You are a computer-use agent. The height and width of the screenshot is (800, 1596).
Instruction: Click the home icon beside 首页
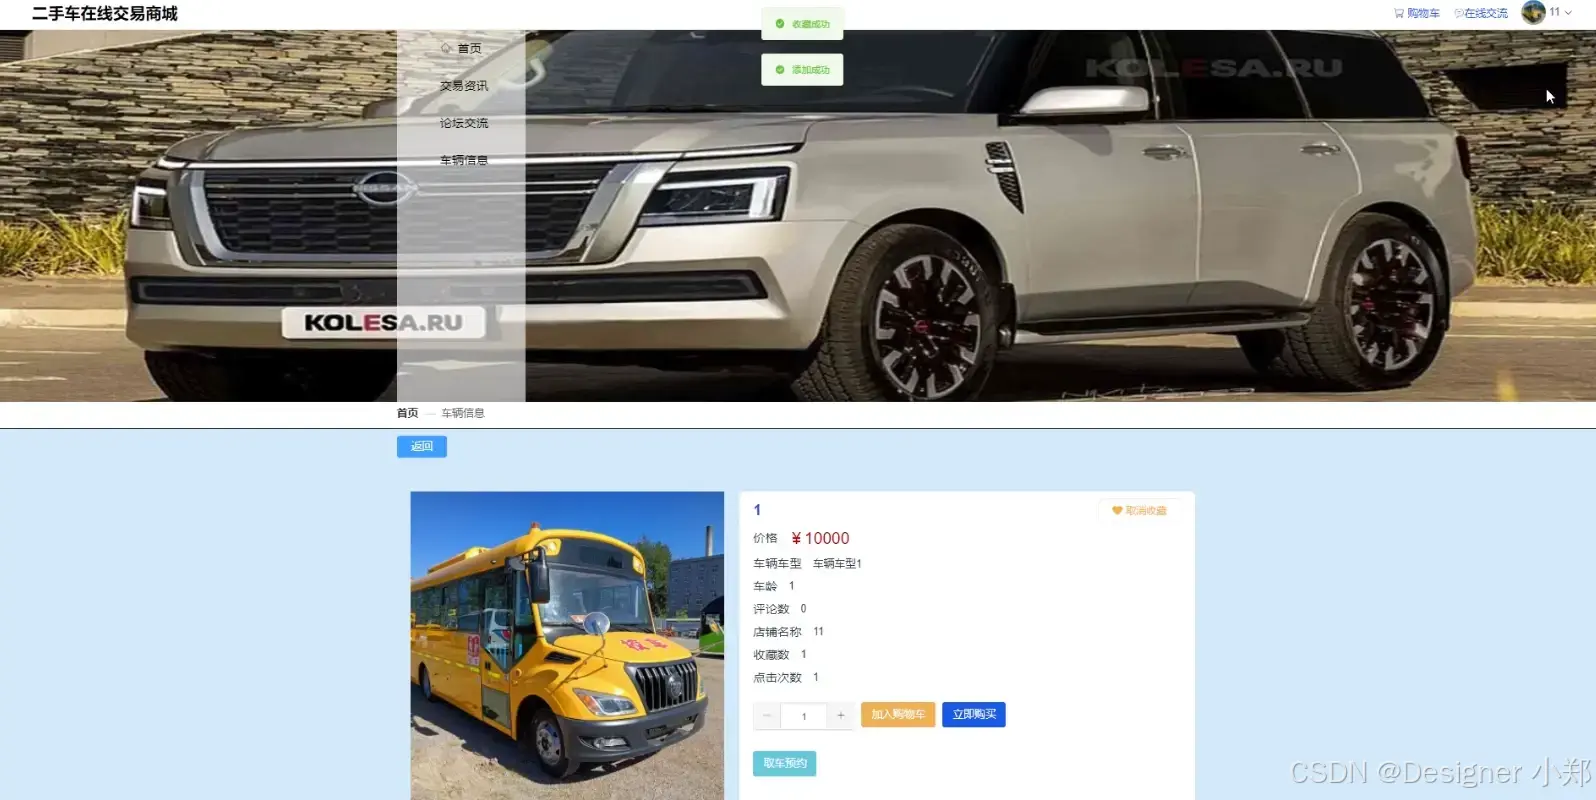446,48
